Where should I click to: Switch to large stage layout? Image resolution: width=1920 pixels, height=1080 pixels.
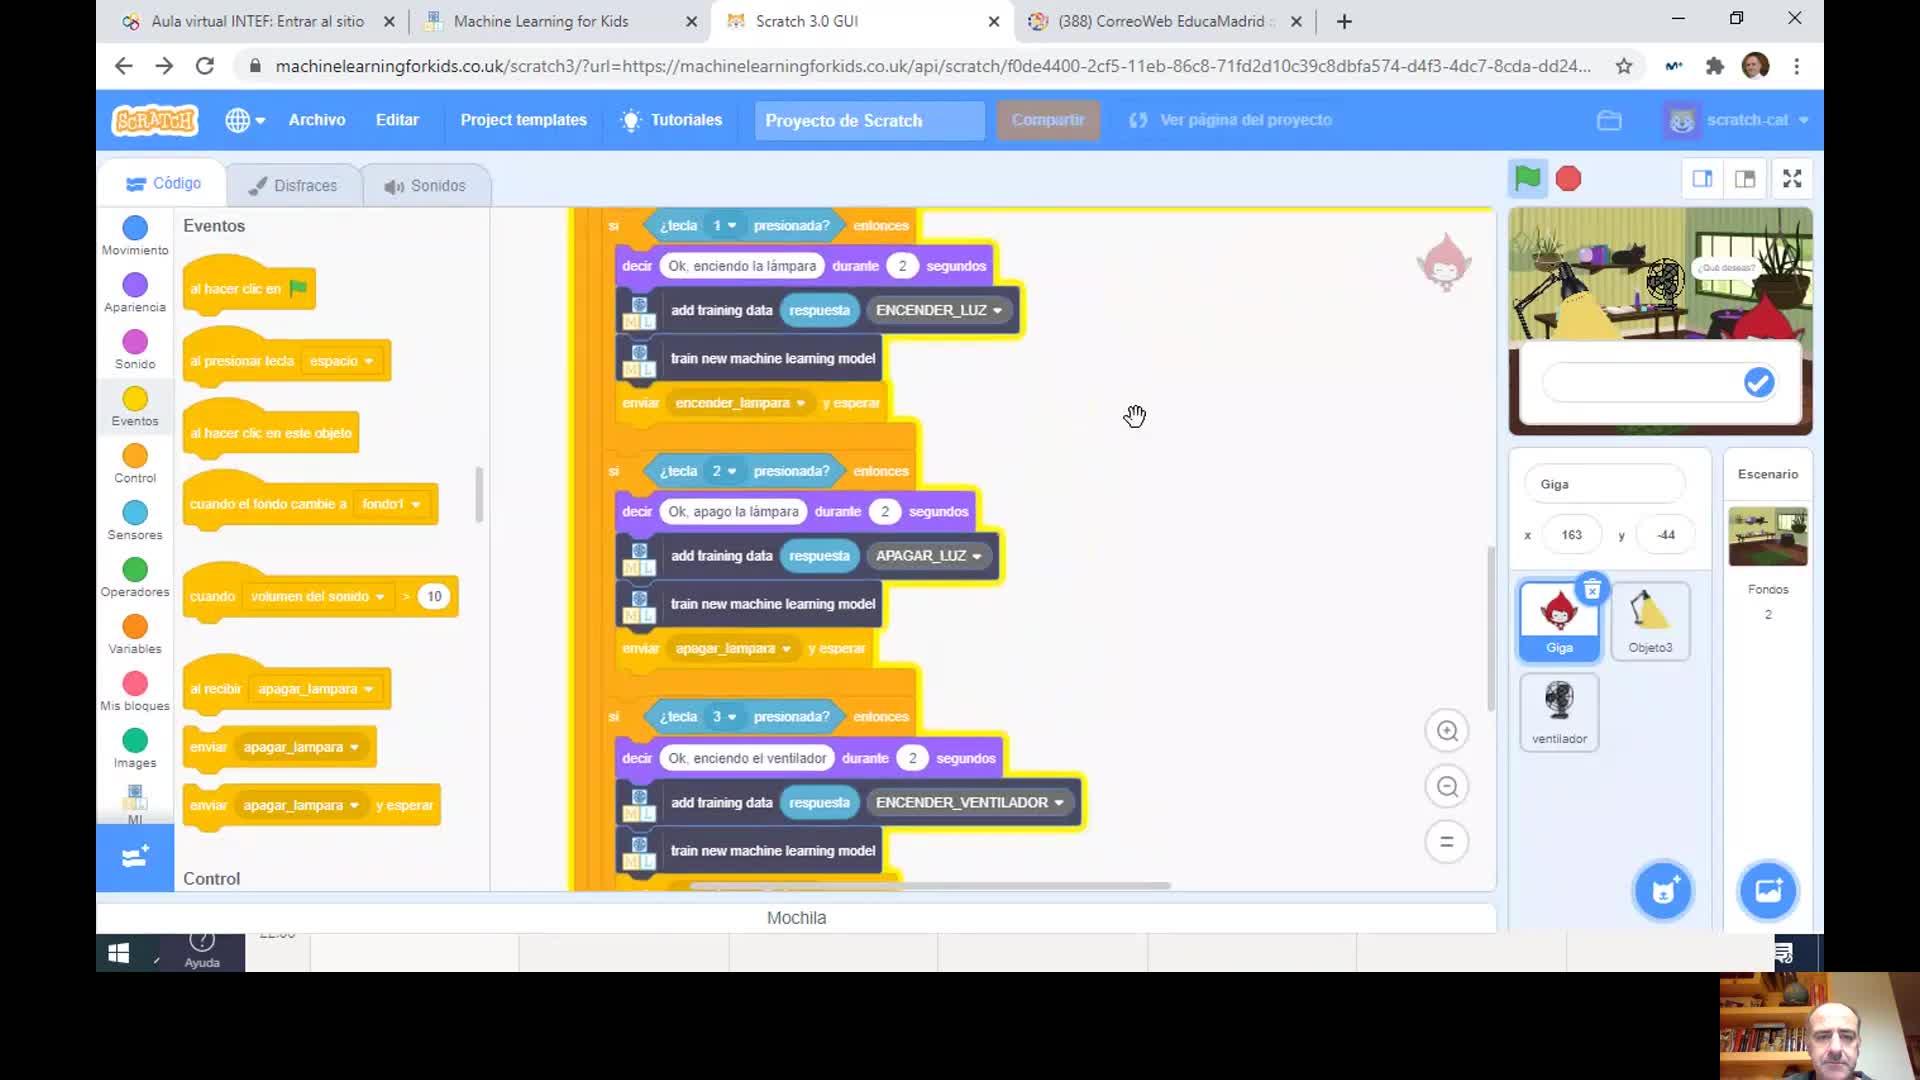click(1745, 179)
